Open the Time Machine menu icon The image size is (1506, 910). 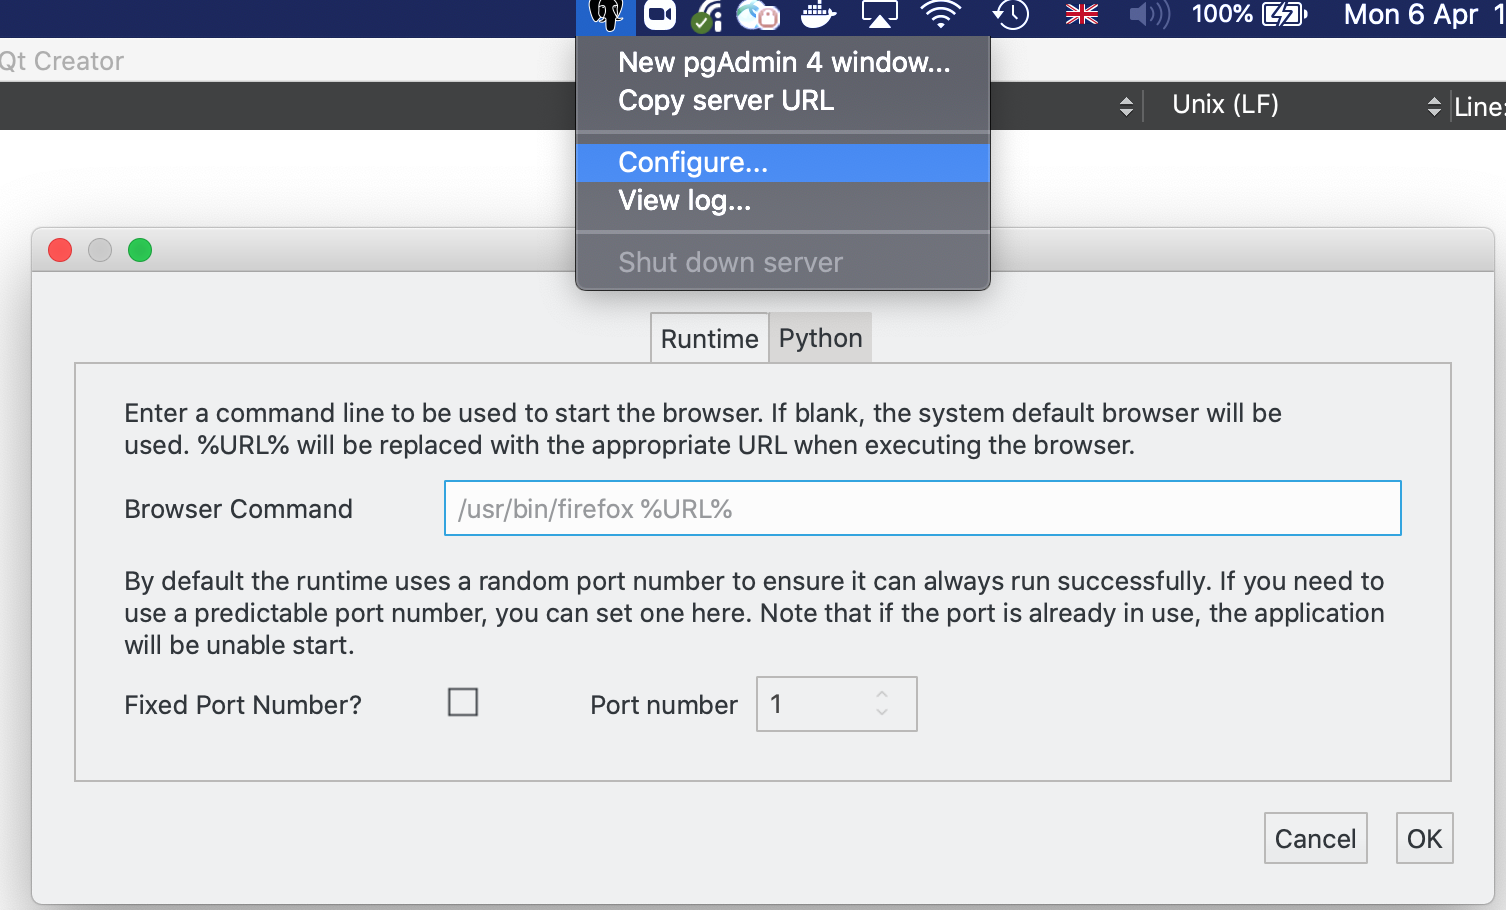pyautogui.click(x=1011, y=15)
